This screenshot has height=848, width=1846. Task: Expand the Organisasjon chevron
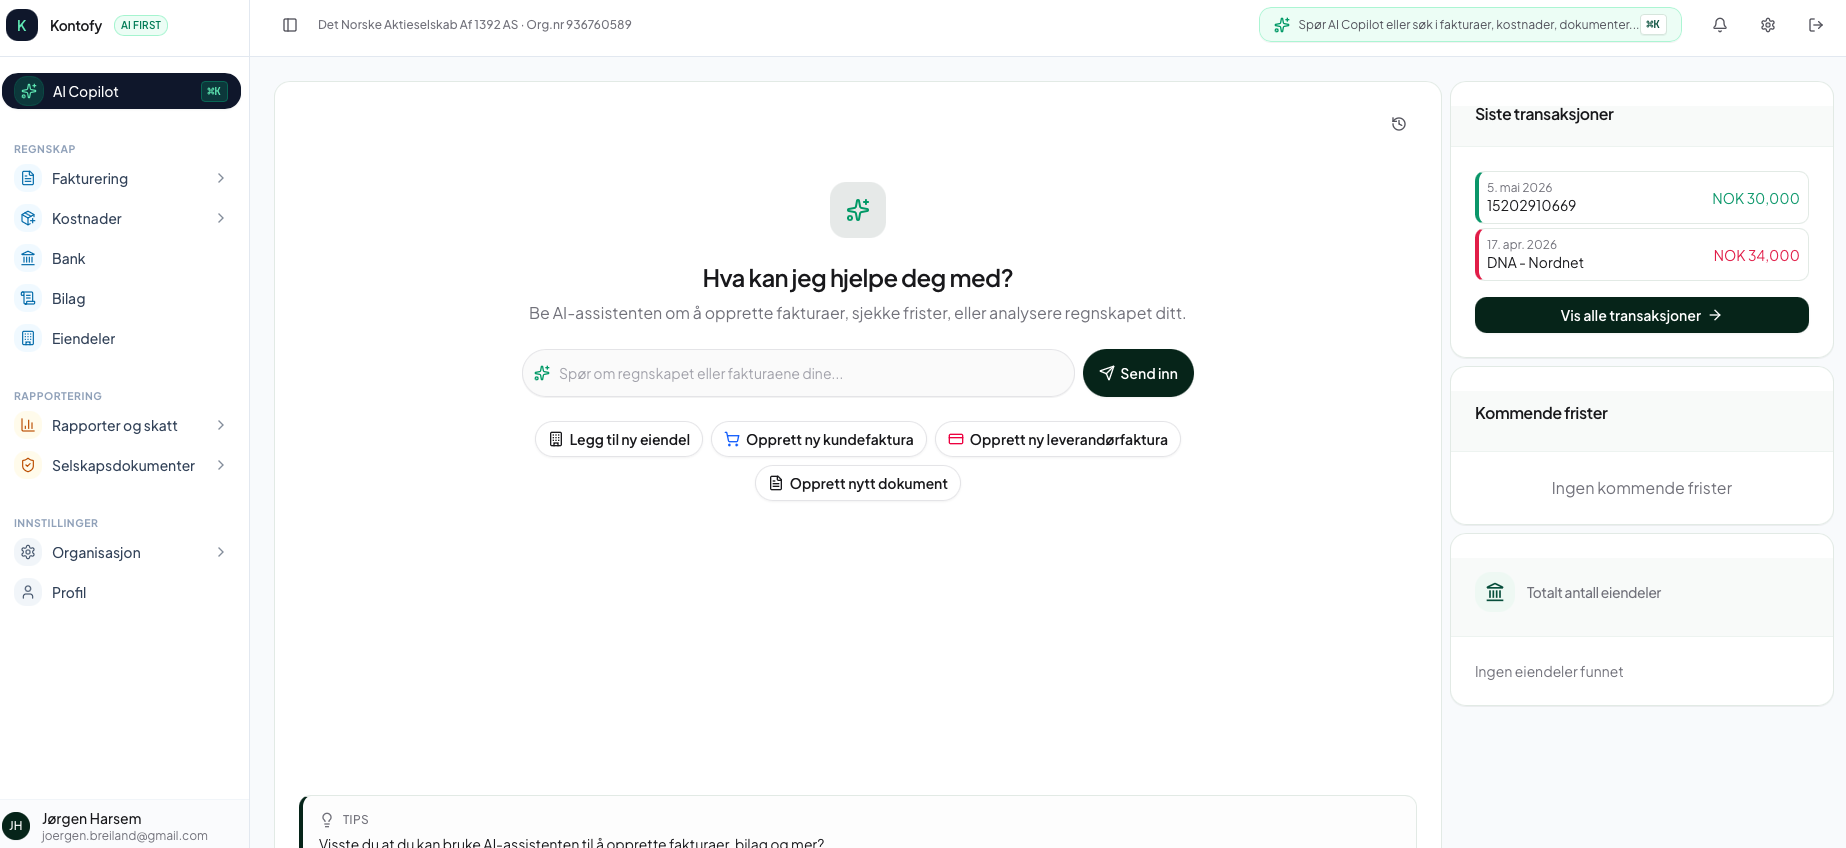(x=221, y=552)
